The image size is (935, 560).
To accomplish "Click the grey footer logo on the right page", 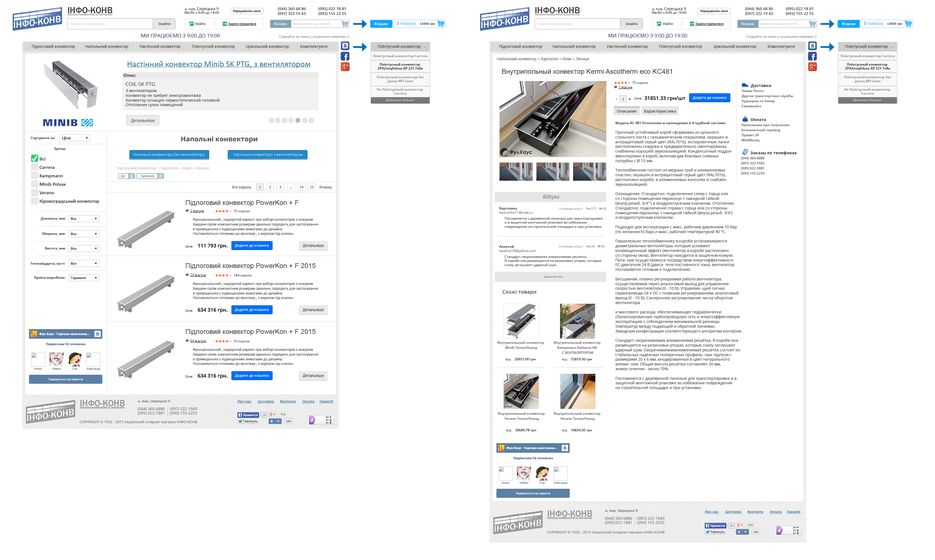I will 517,522.
